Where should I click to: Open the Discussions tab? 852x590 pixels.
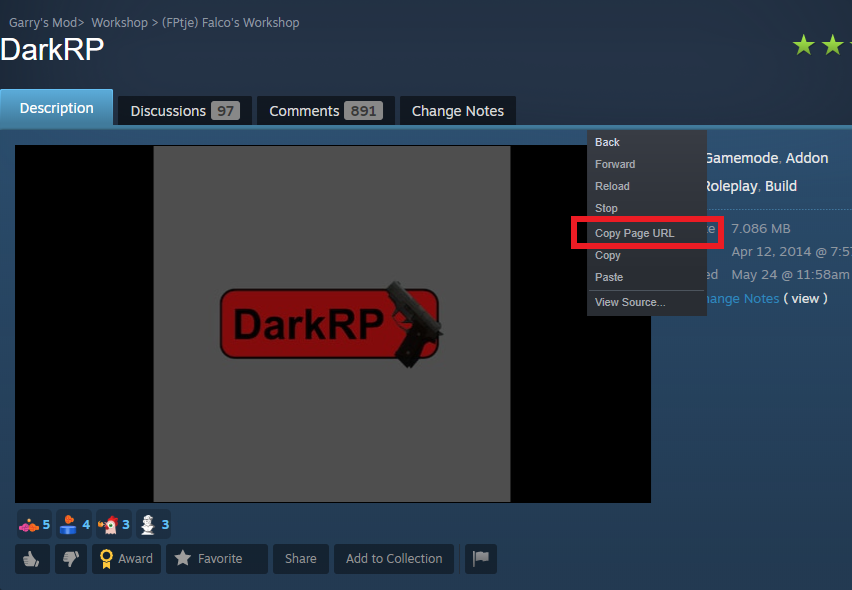[185, 111]
